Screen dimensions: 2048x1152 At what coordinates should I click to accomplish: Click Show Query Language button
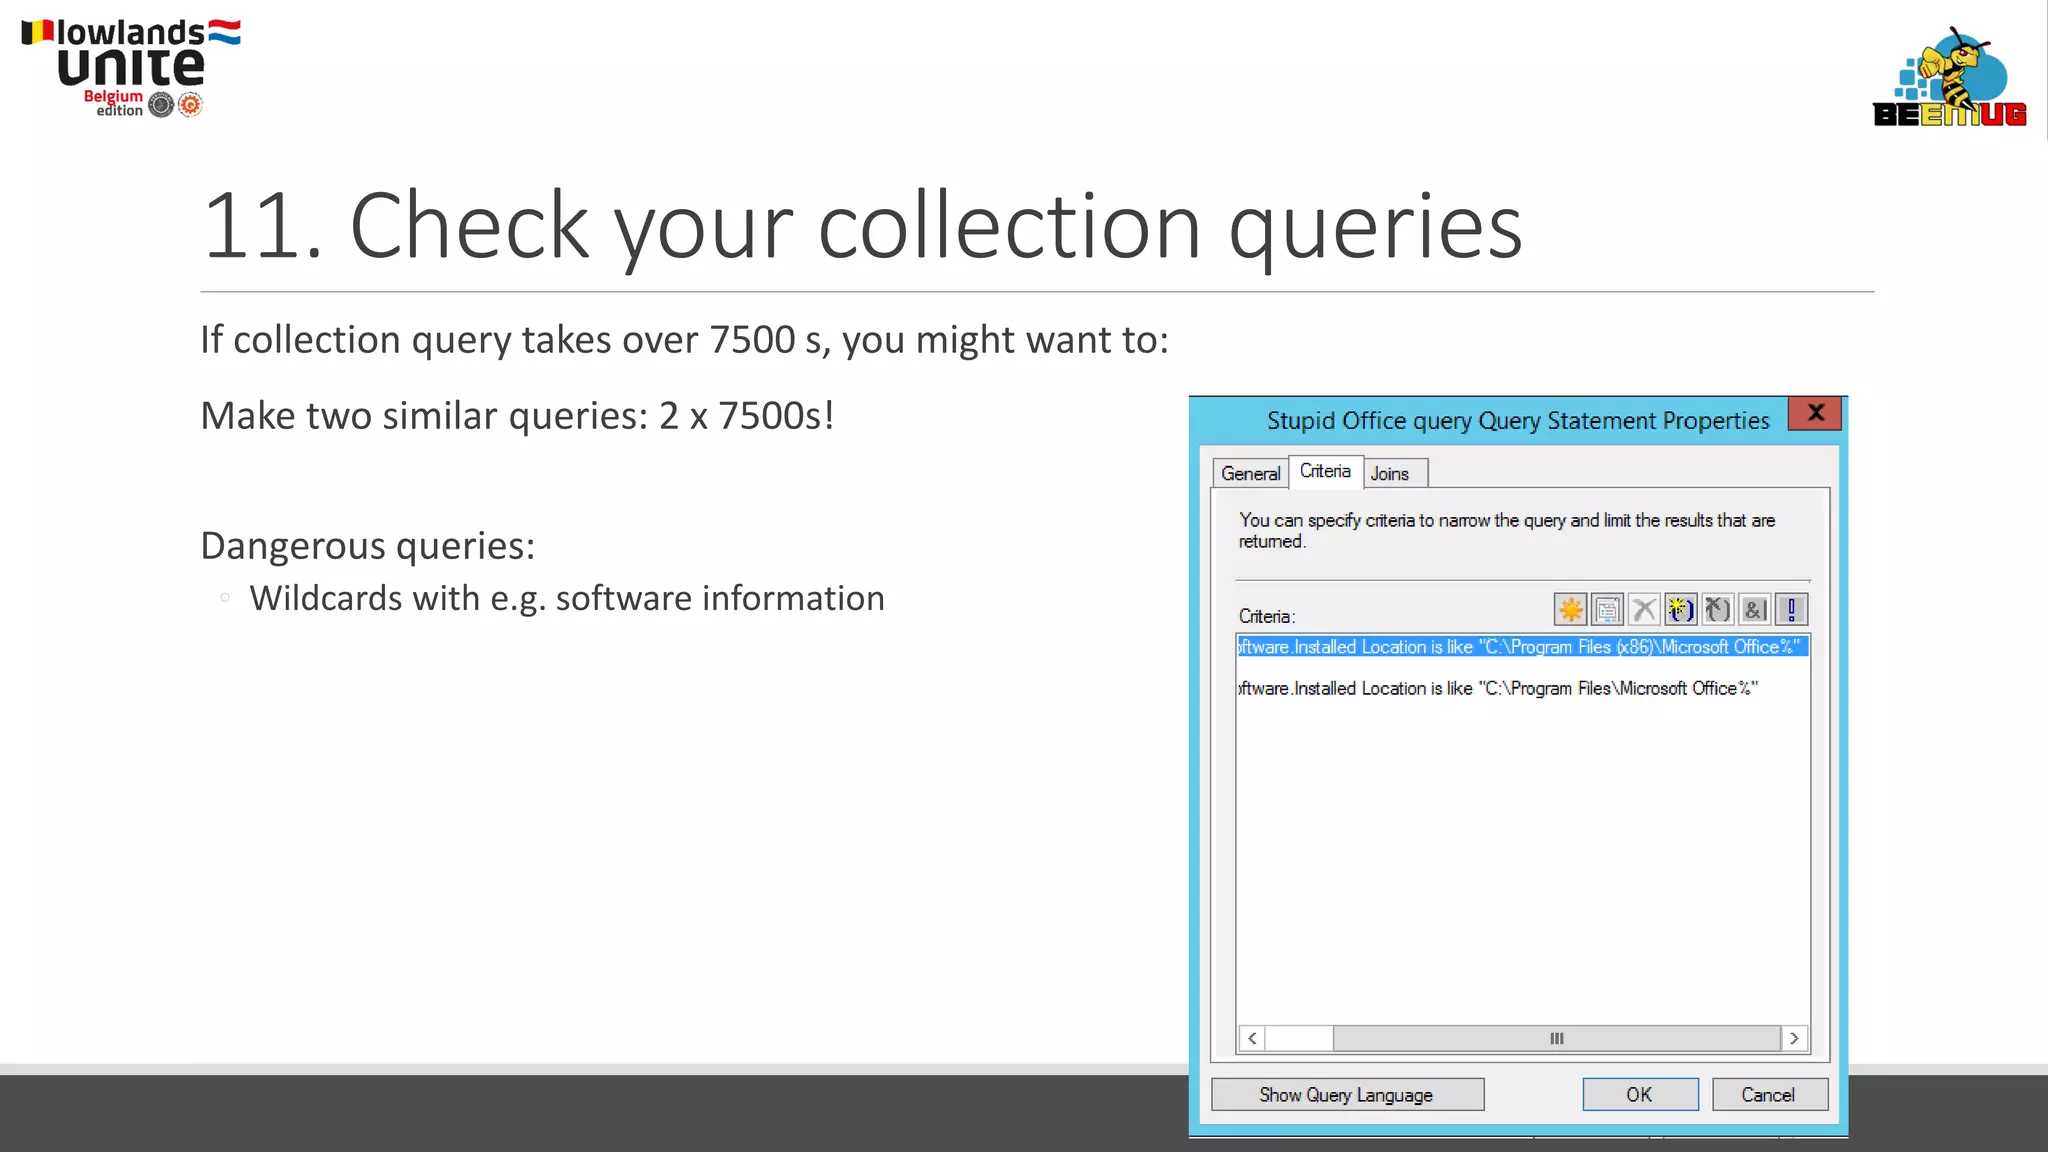(1347, 1095)
